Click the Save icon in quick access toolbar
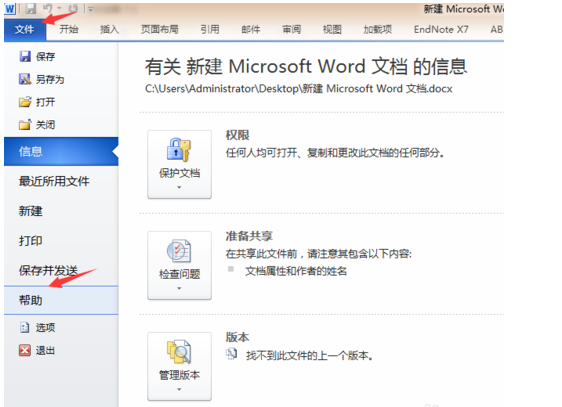This screenshot has height=407, width=562. point(31,9)
